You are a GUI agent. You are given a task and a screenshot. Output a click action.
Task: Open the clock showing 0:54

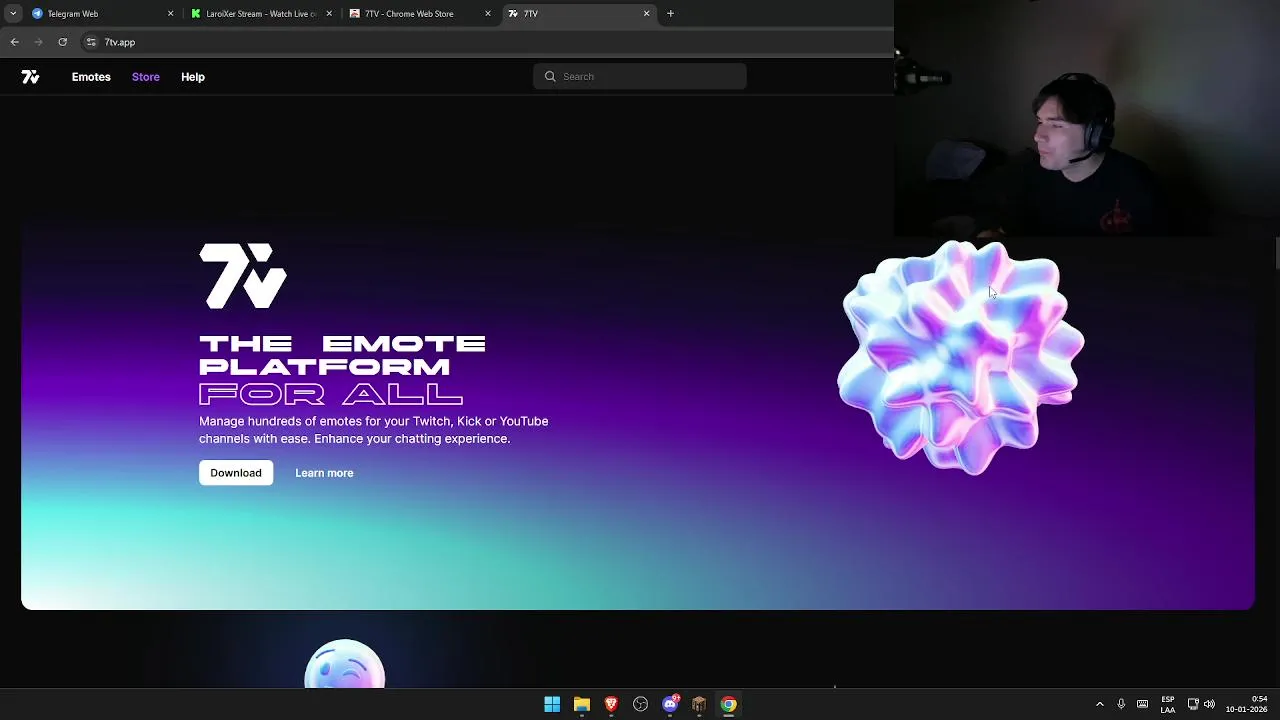tap(1246, 704)
